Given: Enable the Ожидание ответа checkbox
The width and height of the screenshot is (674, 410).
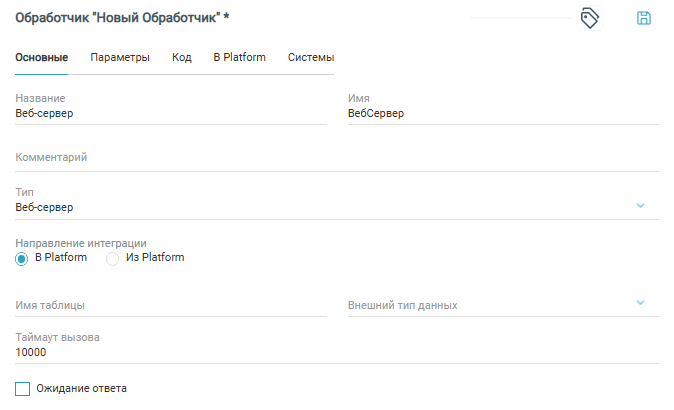Looking at the screenshot, I should click(23, 388).
